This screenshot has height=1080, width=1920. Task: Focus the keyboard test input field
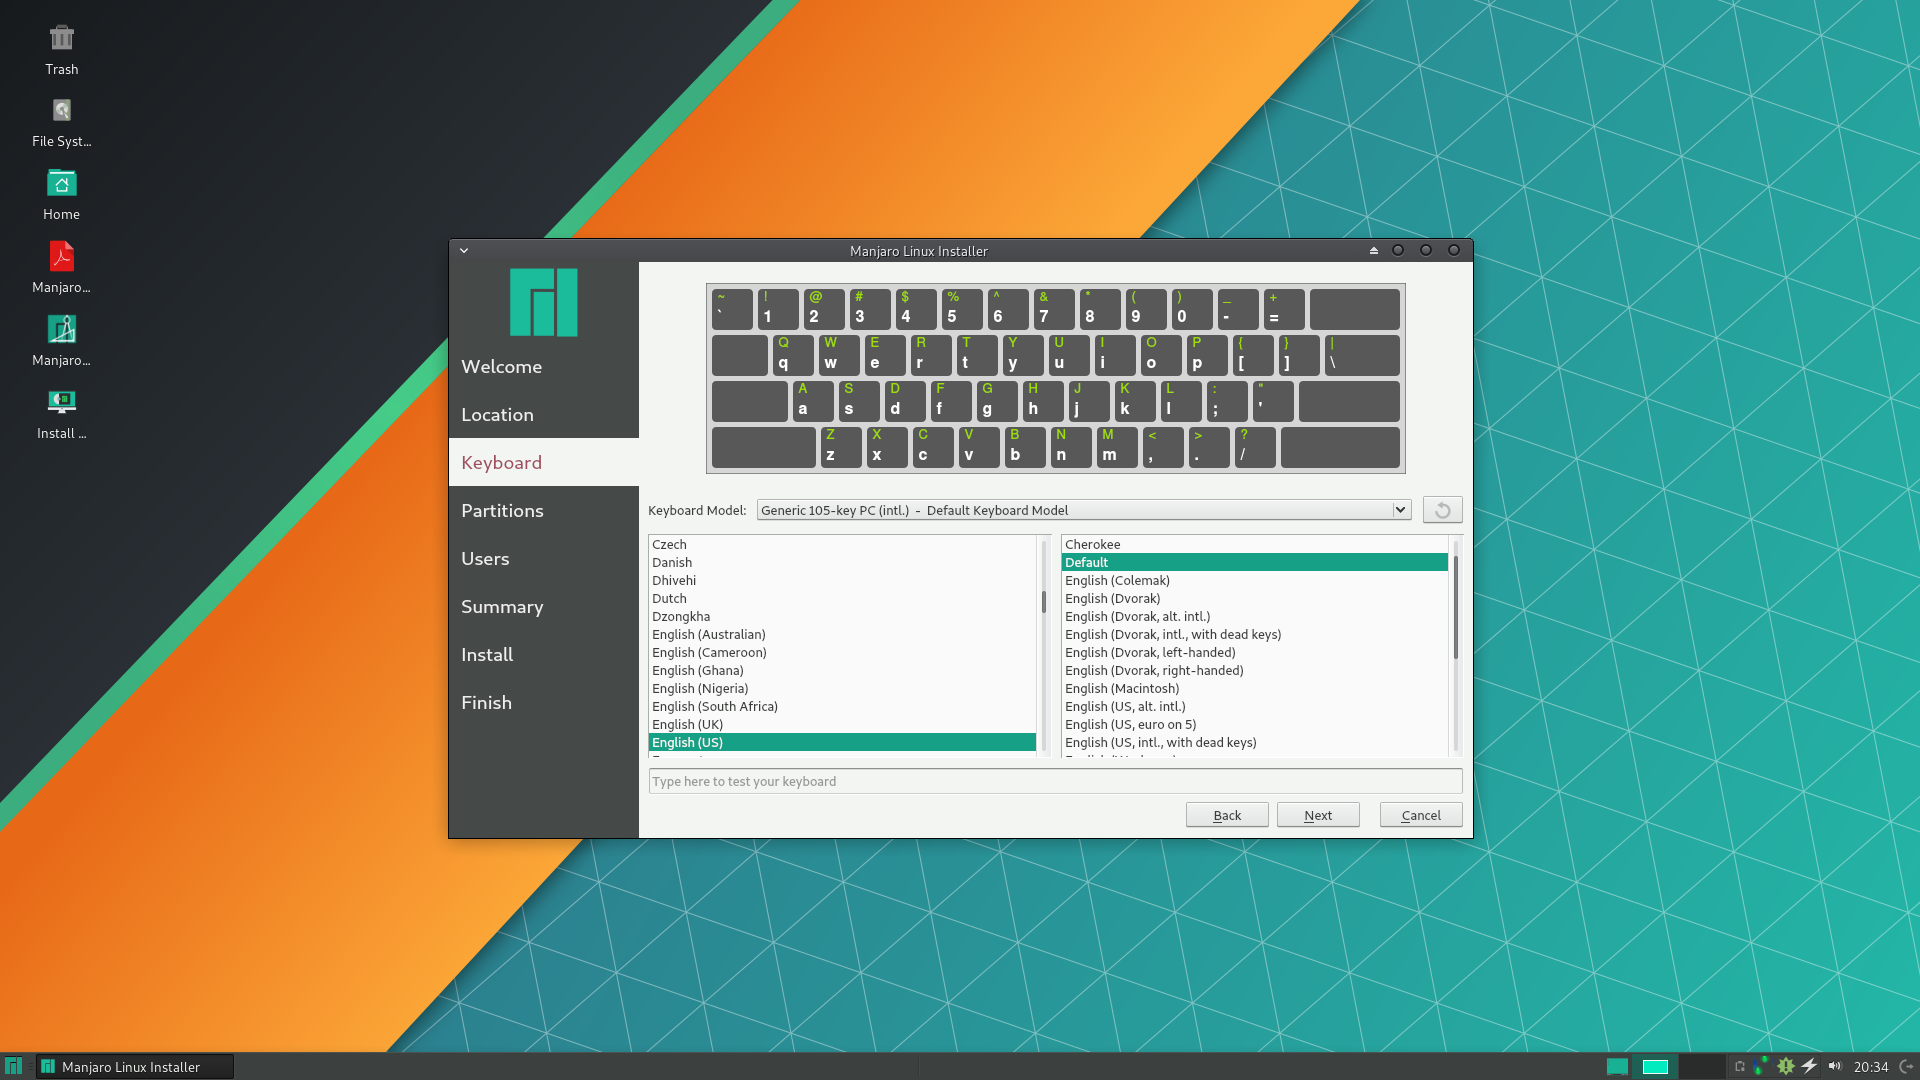tap(1055, 781)
